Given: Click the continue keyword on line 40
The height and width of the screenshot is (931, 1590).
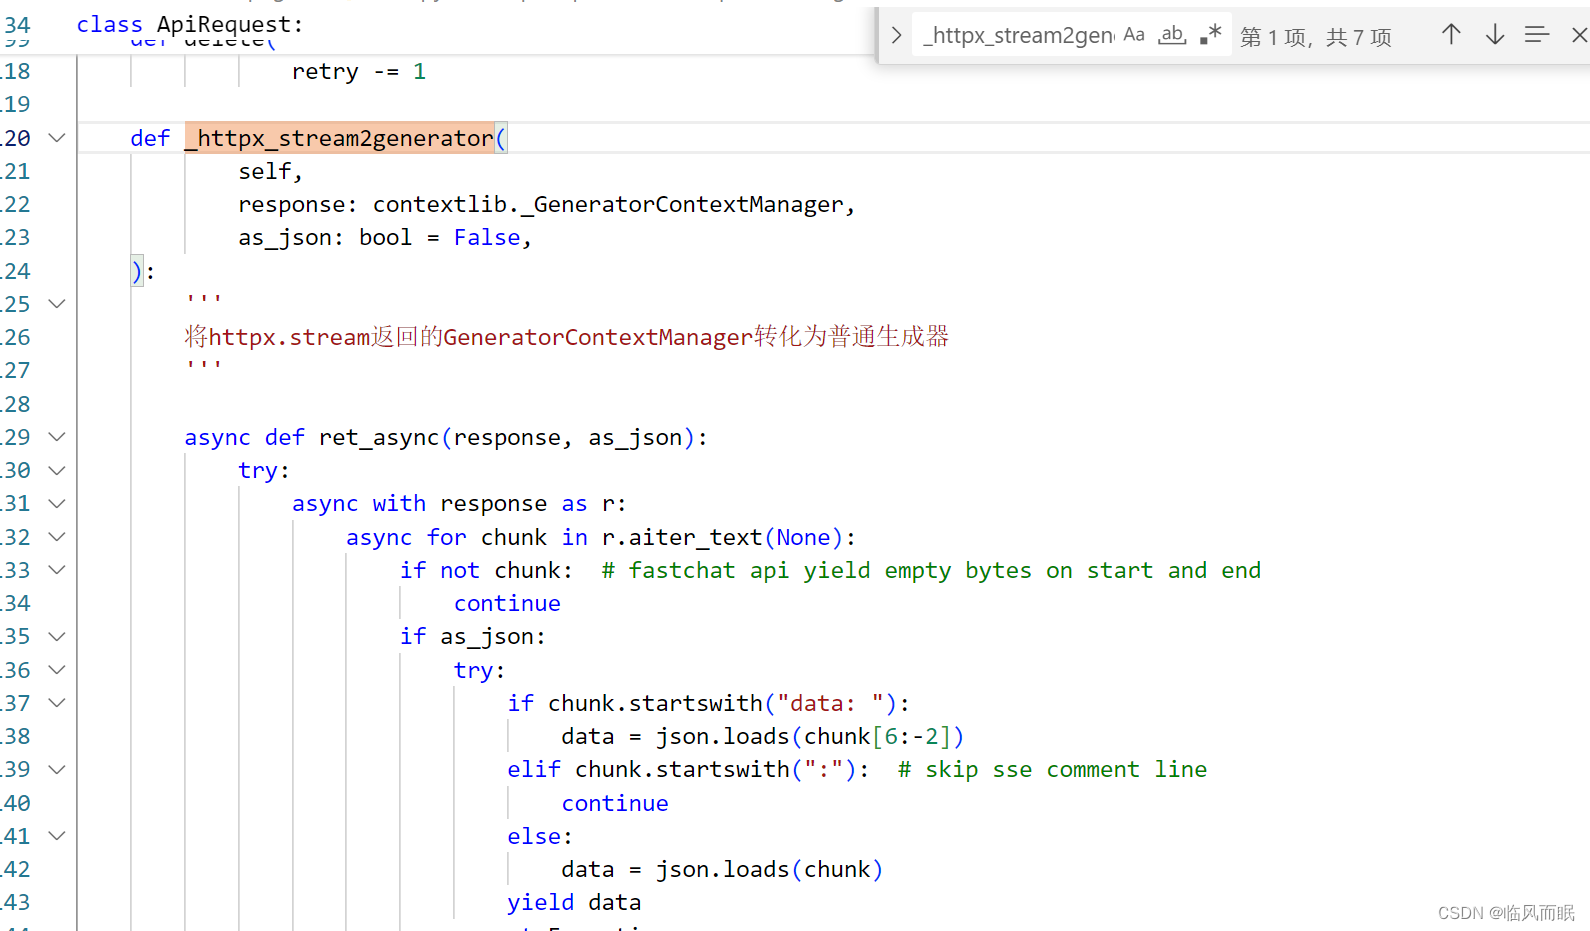Looking at the screenshot, I should [615, 803].
